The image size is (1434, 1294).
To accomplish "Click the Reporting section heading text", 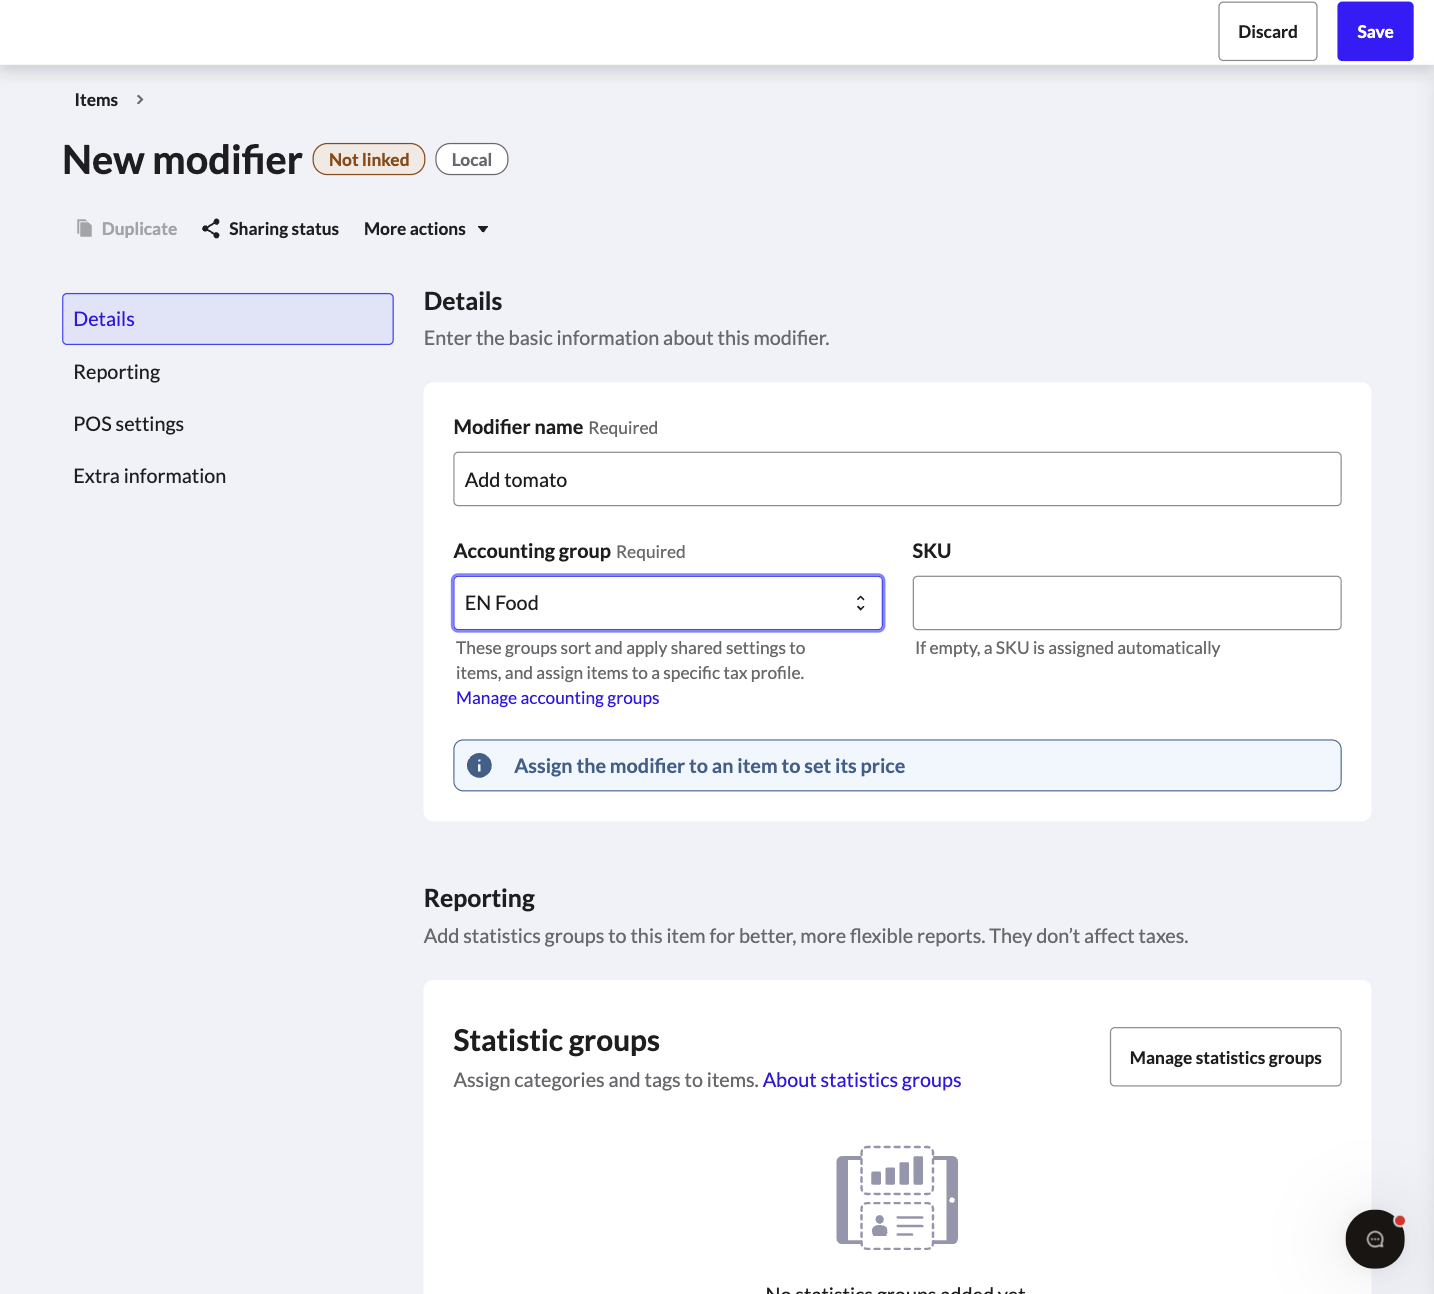I will click(x=479, y=898).
